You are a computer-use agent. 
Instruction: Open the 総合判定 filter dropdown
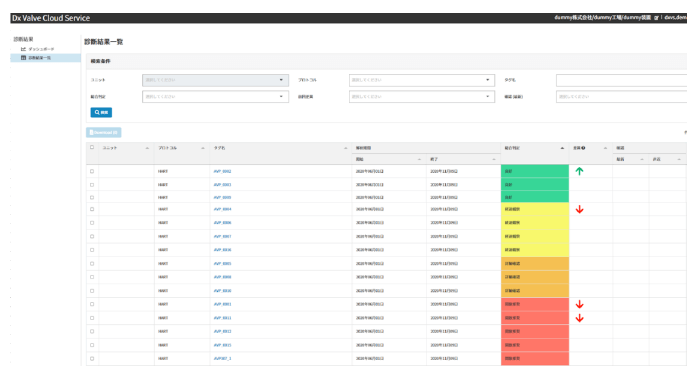click(x=215, y=96)
